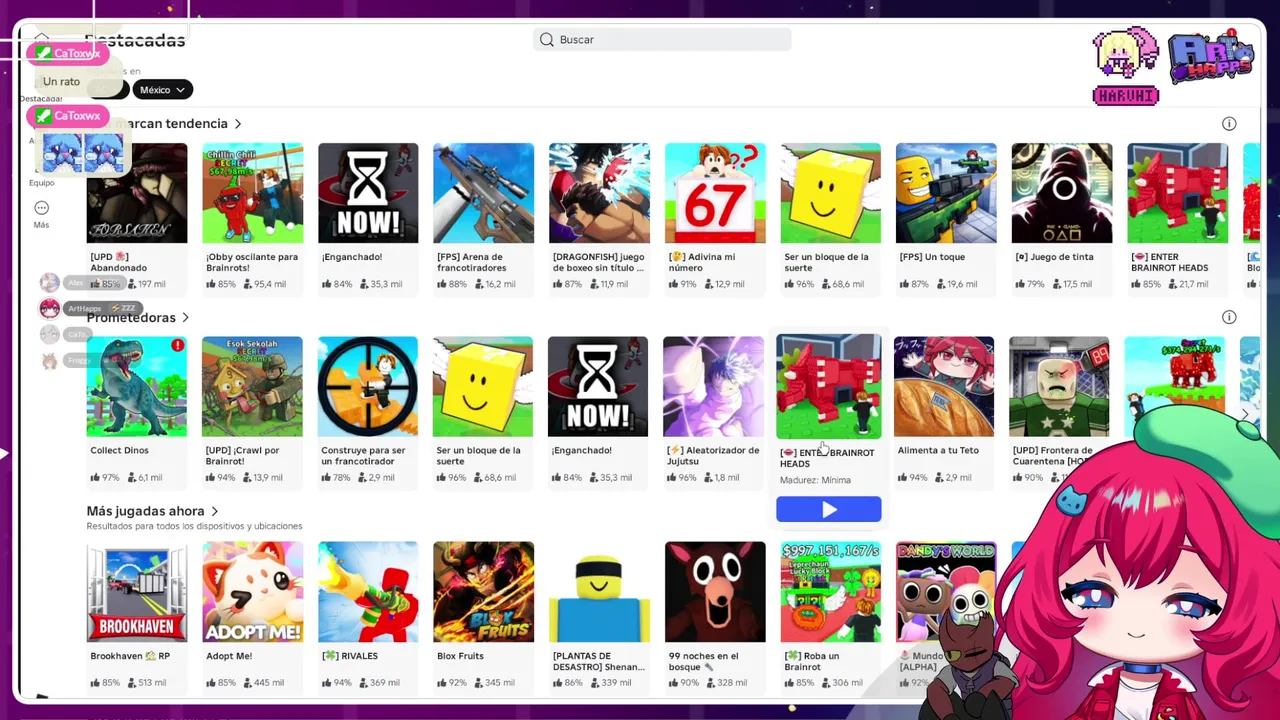Expand the 'marcan tendencia' section chevron
This screenshot has width=1280, height=720.
[238, 124]
